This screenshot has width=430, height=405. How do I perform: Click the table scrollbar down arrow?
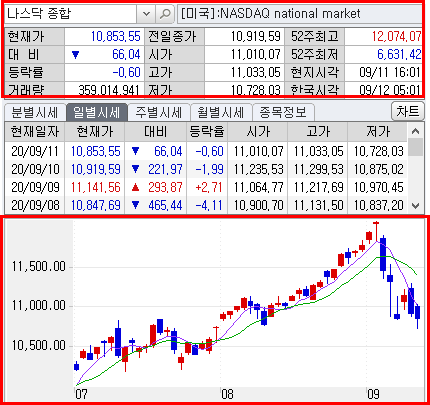(x=415, y=206)
